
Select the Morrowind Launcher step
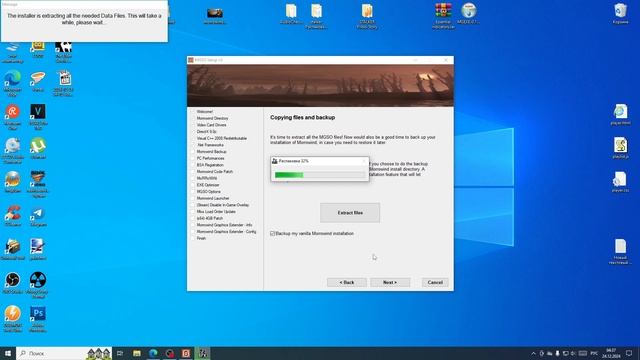pyautogui.click(x=213, y=198)
